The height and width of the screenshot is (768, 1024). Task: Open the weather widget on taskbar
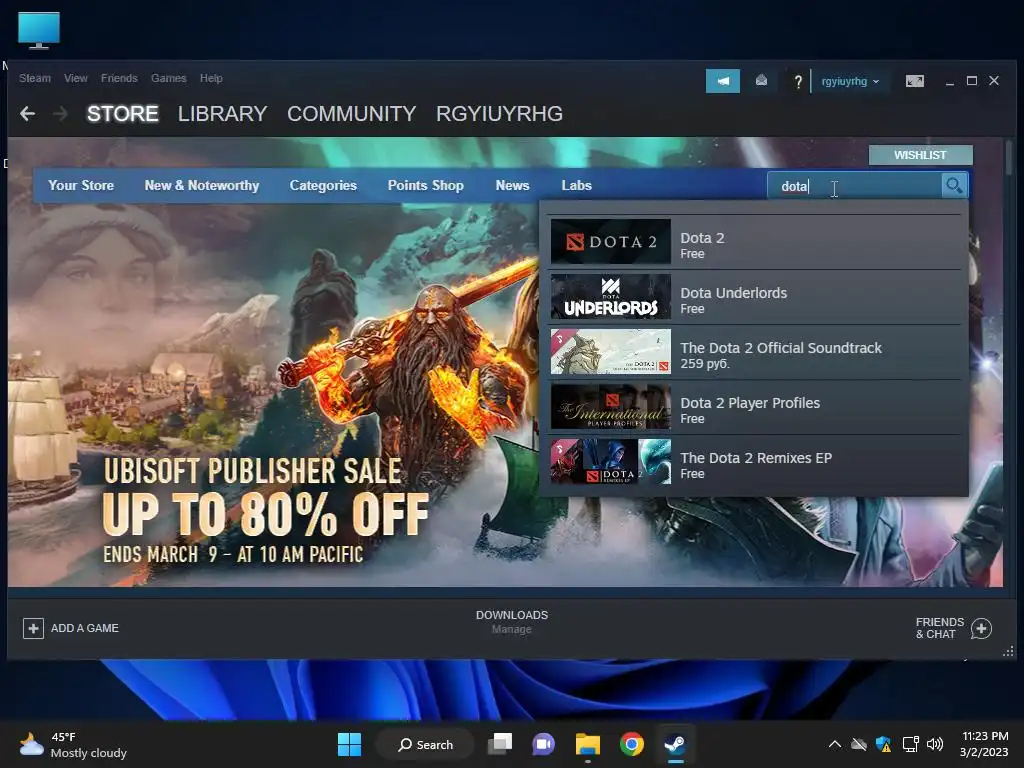coord(72,745)
